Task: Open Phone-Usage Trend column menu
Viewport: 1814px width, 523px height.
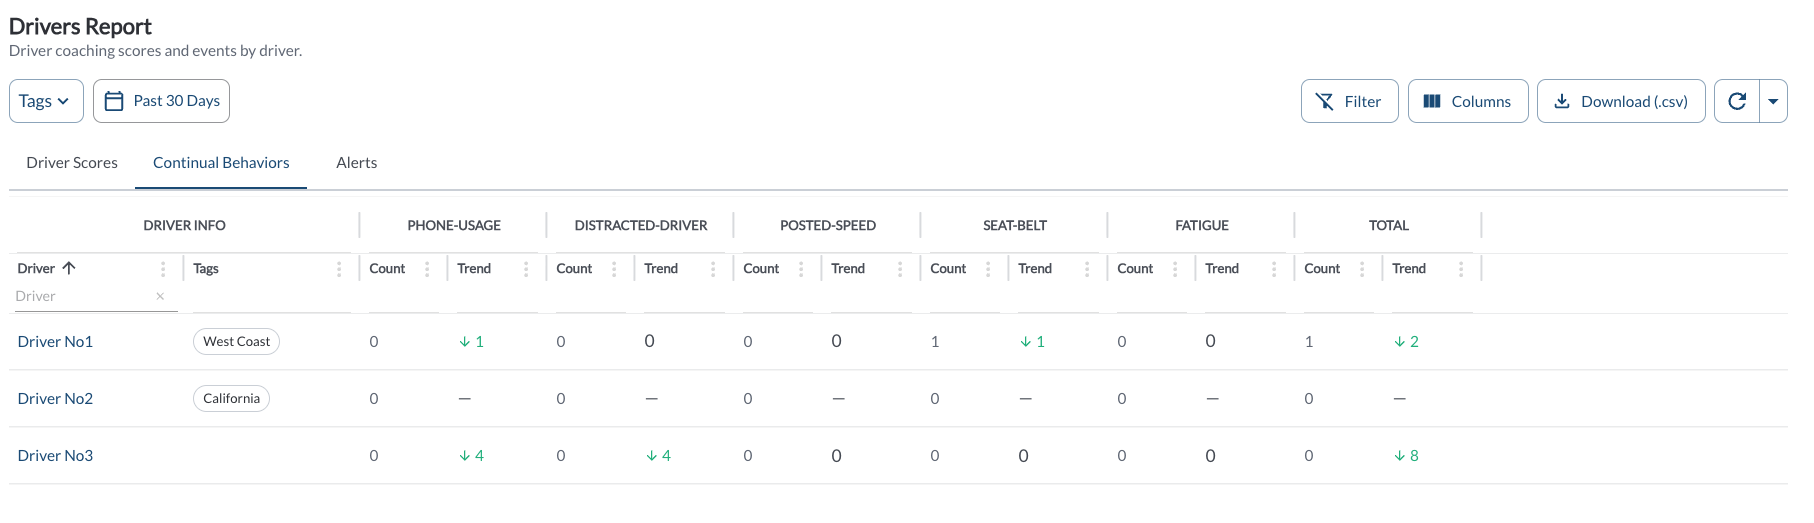Action: click(526, 269)
